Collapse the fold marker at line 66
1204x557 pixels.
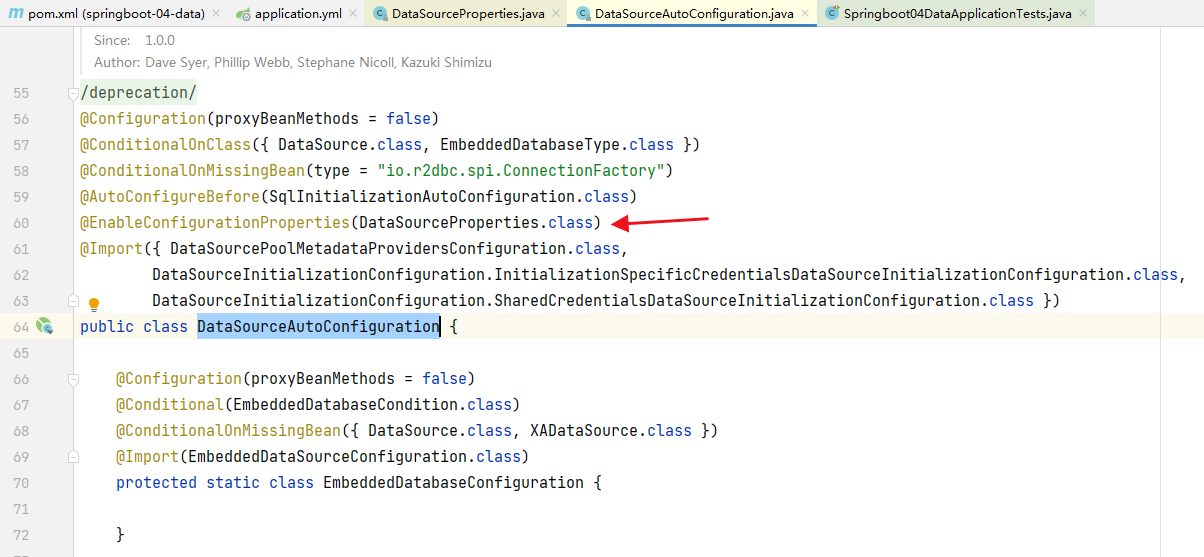tap(72, 379)
